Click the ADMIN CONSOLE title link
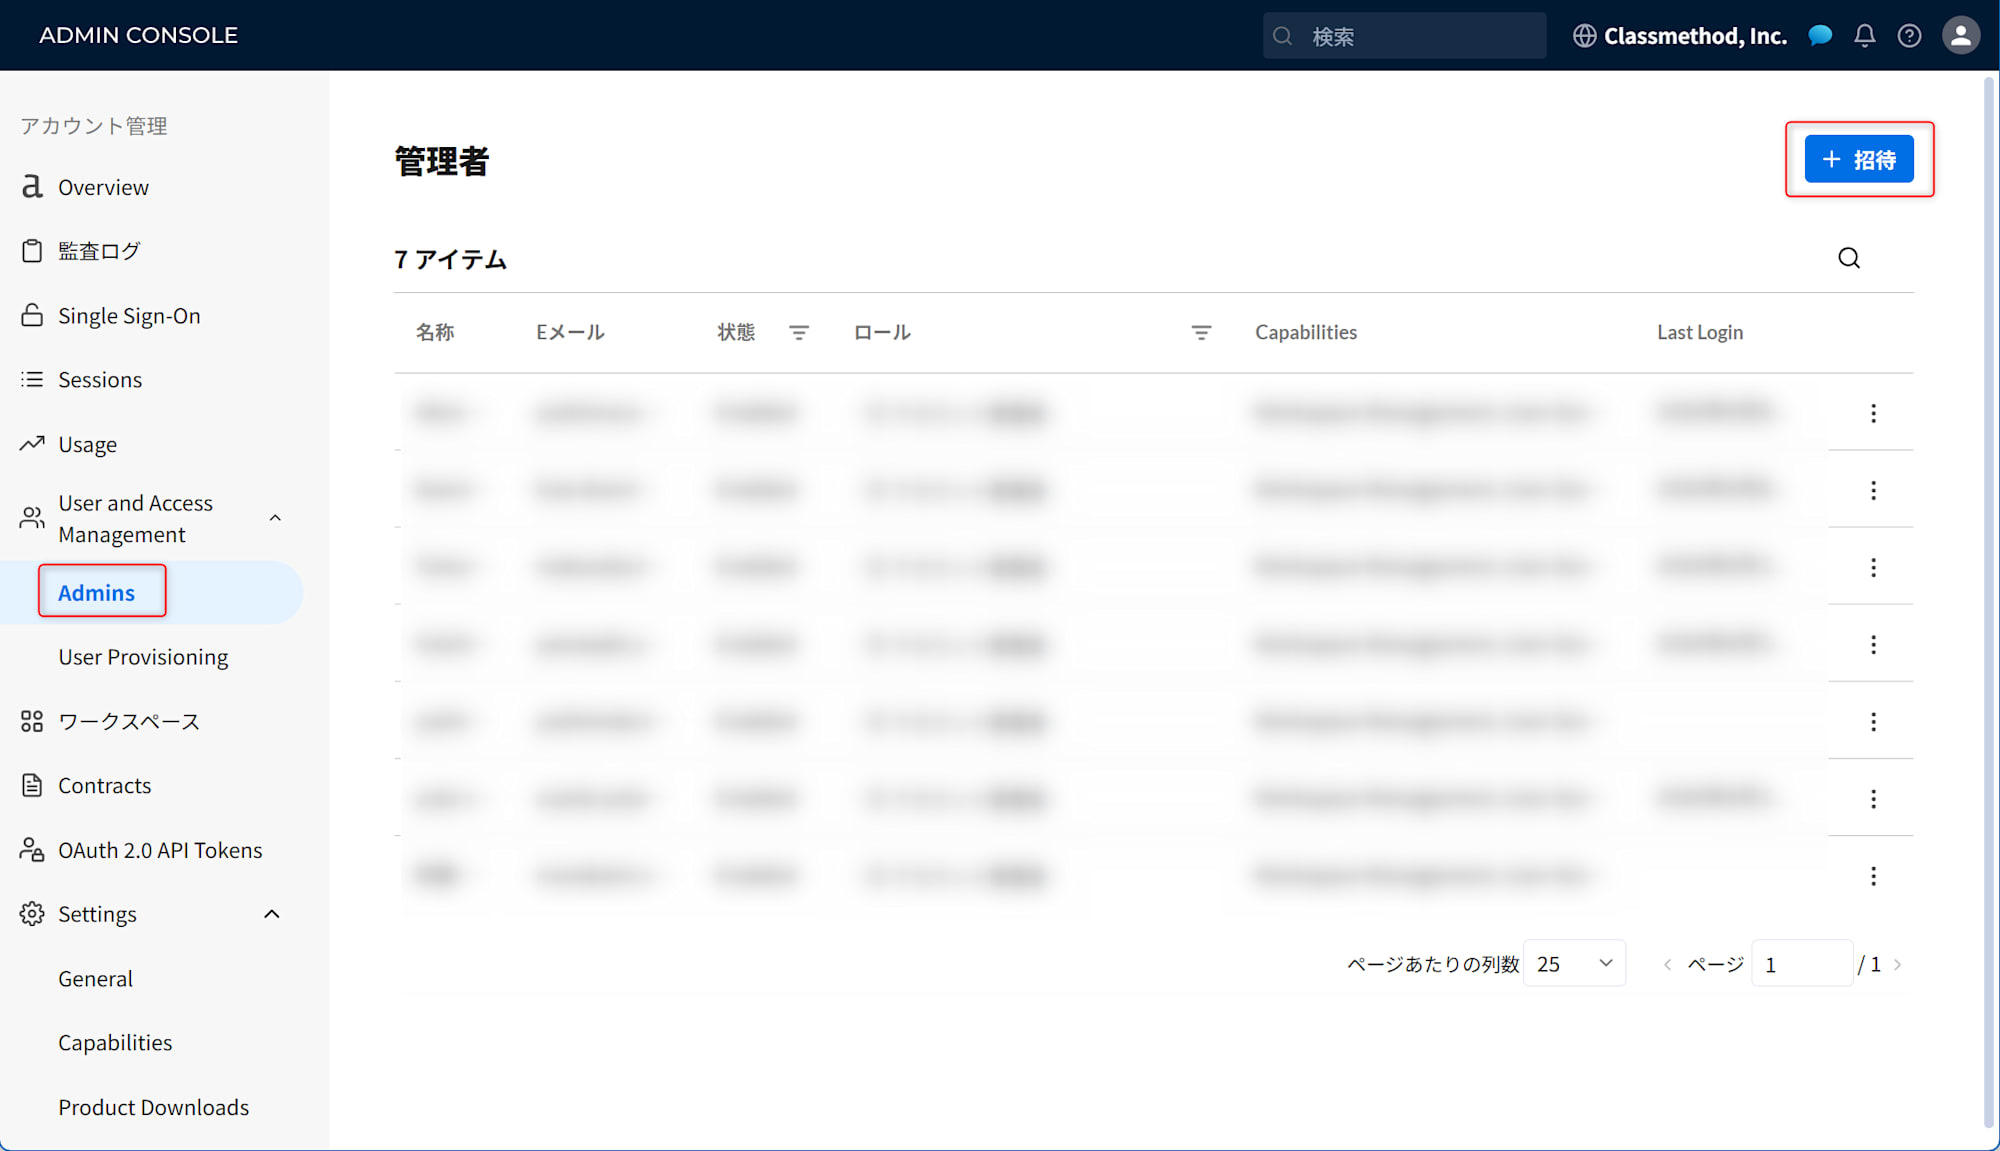This screenshot has width=2000, height=1151. point(138,35)
